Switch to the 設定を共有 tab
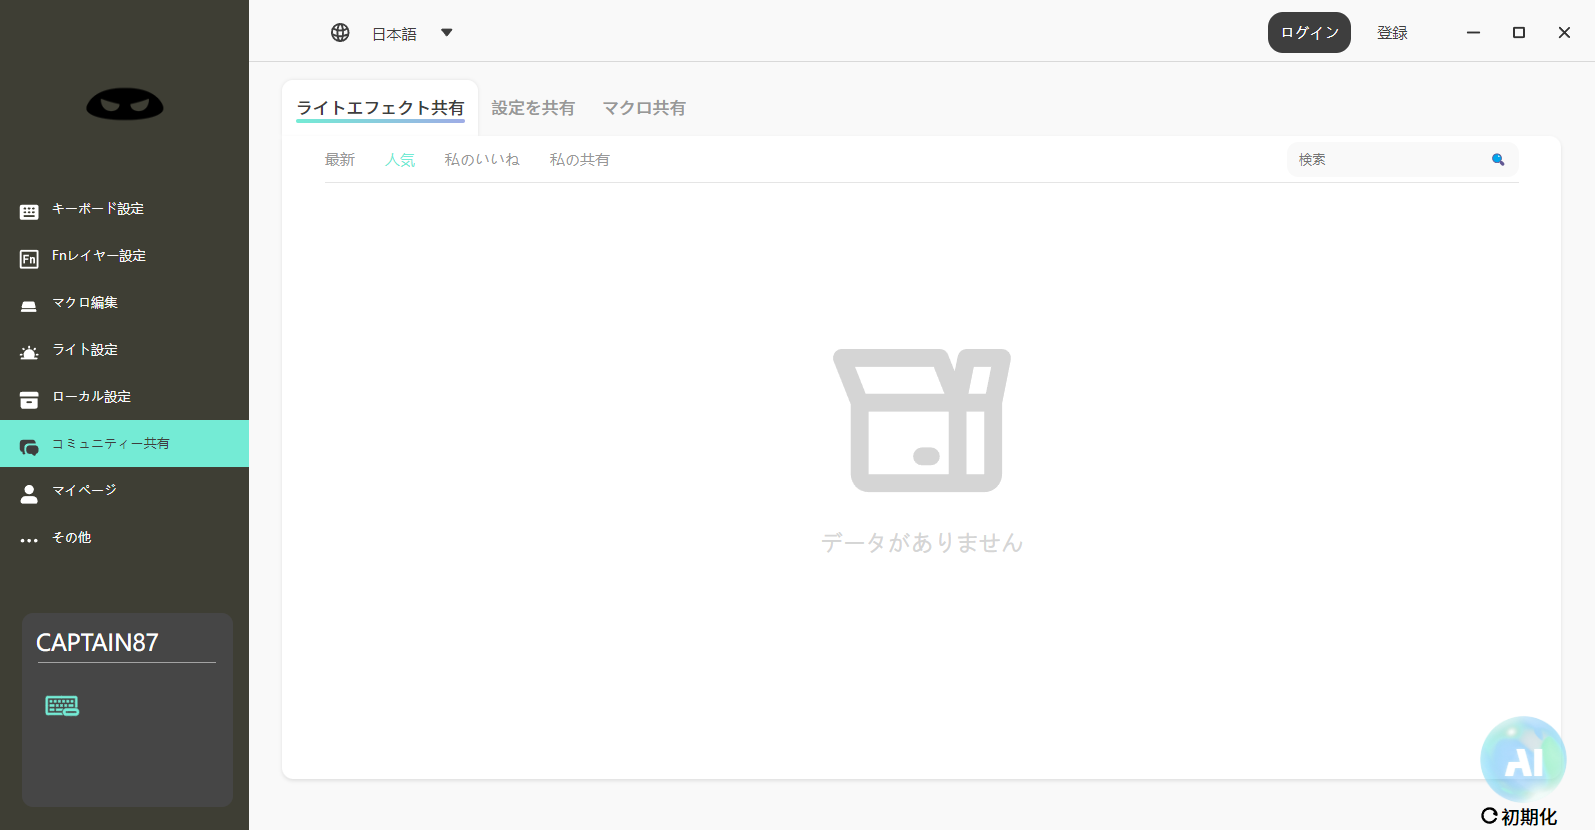The height and width of the screenshot is (830, 1595). pyautogui.click(x=533, y=108)
